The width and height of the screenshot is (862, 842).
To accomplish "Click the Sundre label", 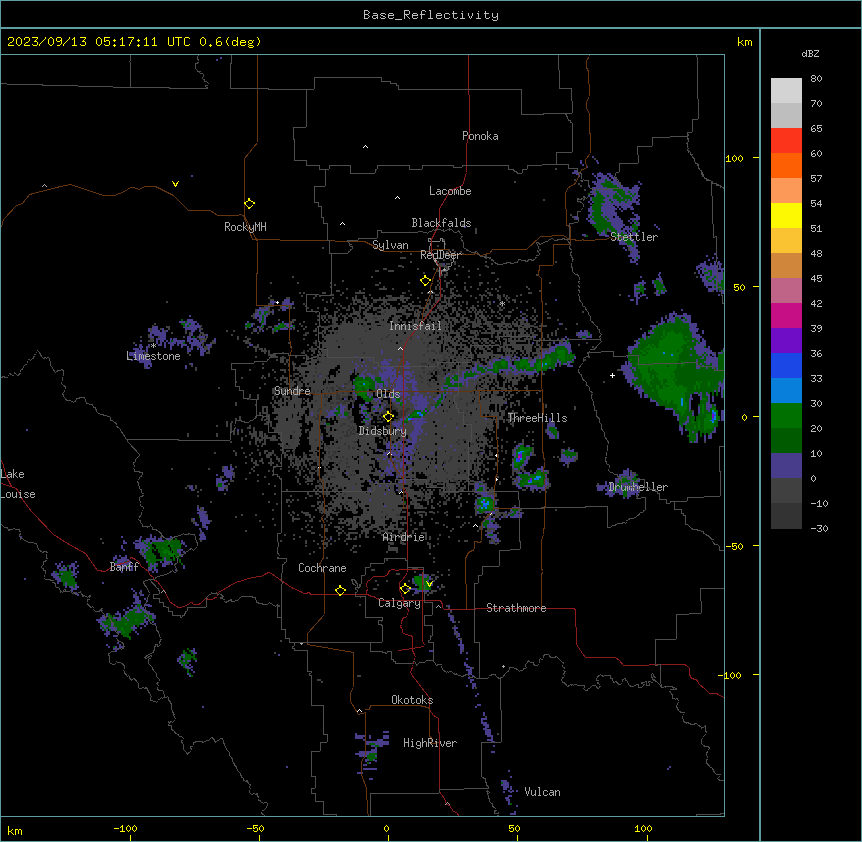I will click(x=292, y=391).
